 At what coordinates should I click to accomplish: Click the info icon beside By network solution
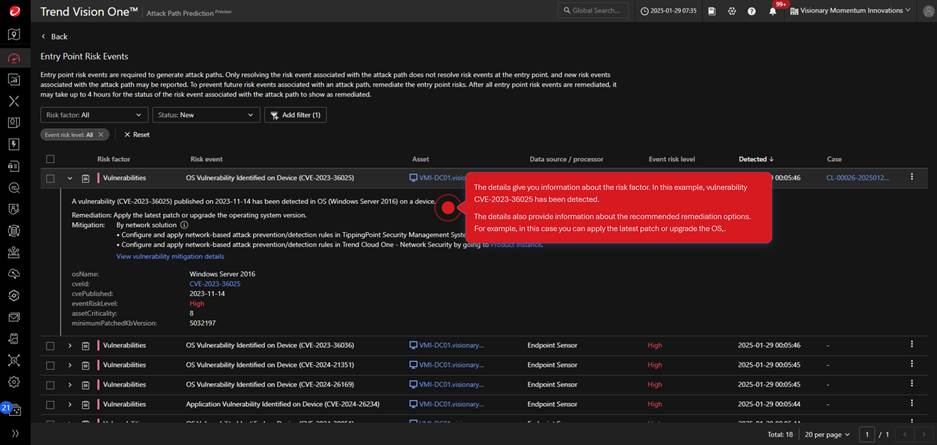pos(184,225)
